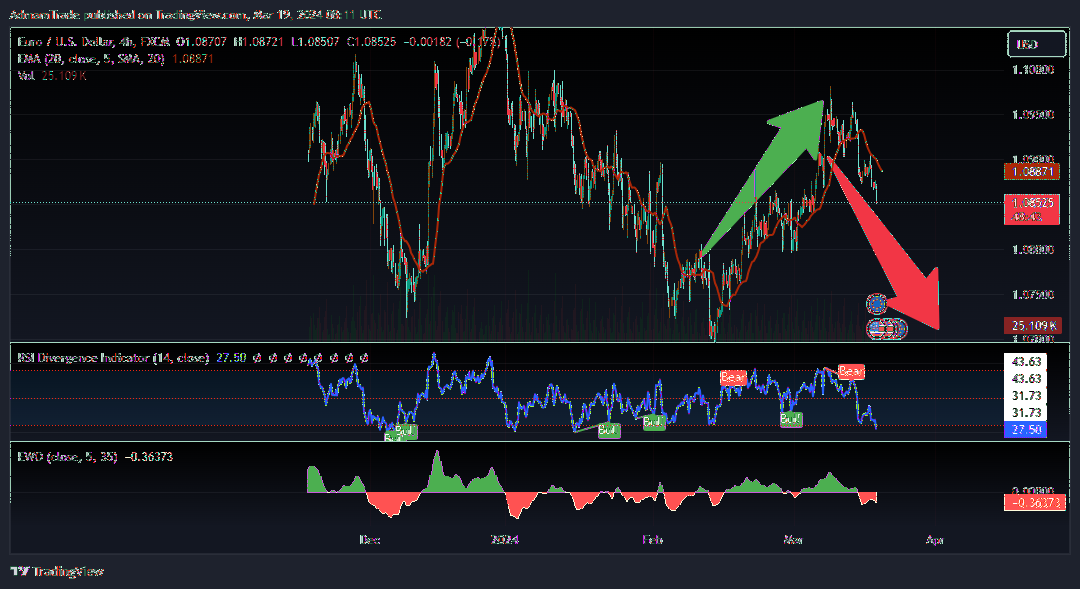Viewport: 1080px width, 589px height.
Task: Click the Dec label on time axis
Action: point(369,539)
